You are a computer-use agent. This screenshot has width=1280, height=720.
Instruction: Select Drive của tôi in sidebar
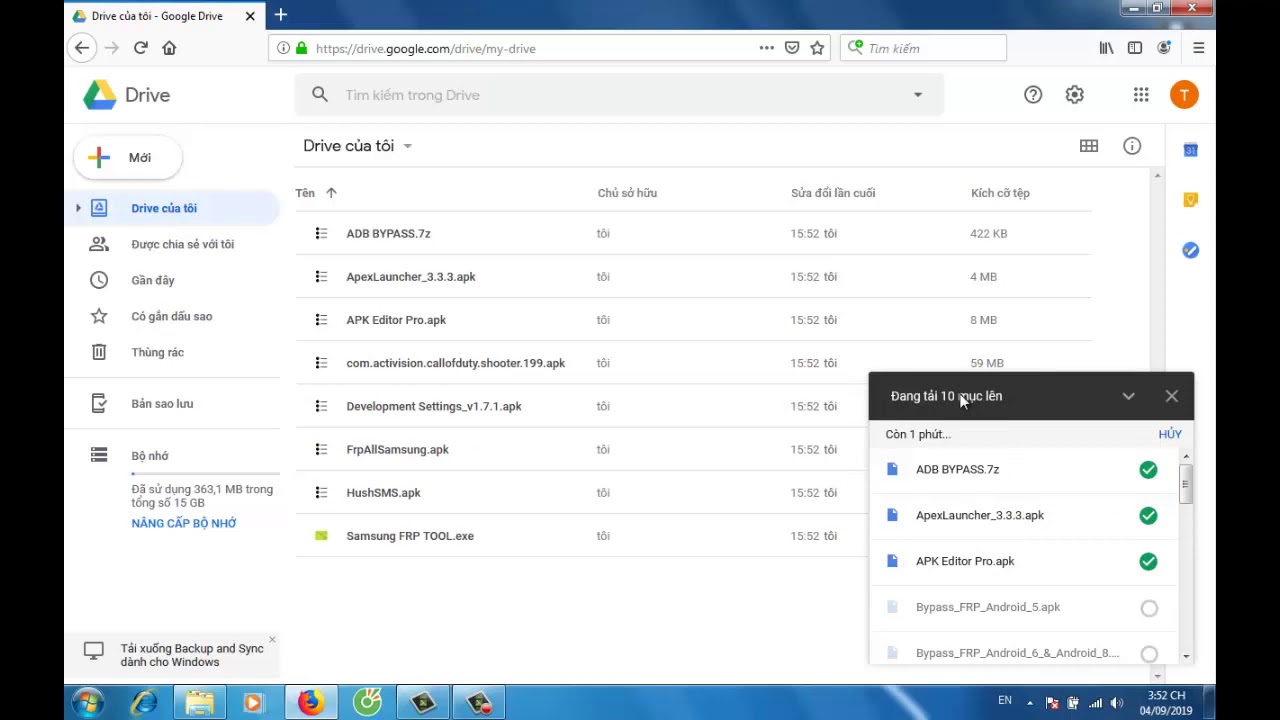[172, 208]
